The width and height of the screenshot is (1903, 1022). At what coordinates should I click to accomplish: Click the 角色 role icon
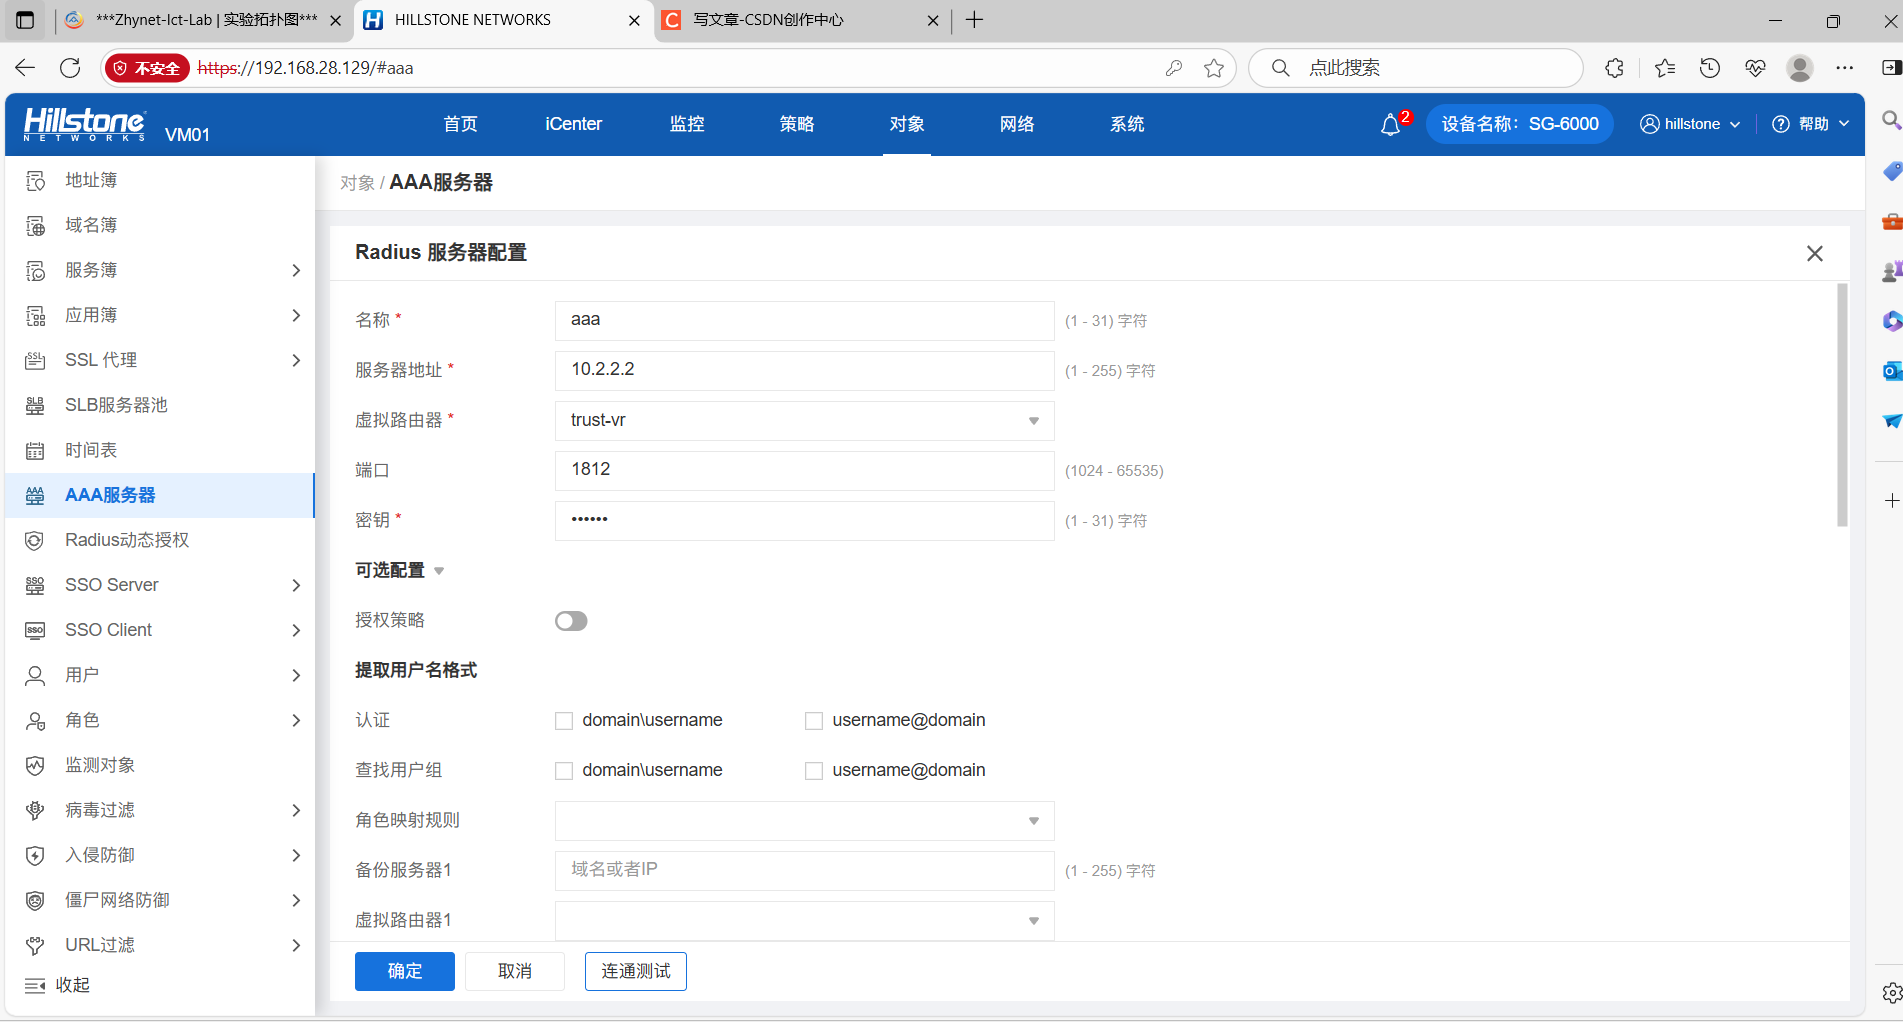coord(35,721)
